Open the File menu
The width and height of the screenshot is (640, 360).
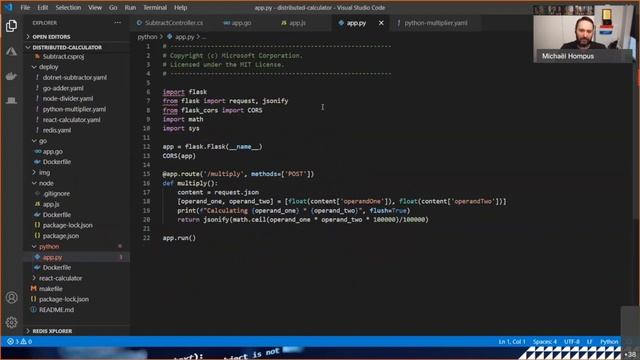25,7
